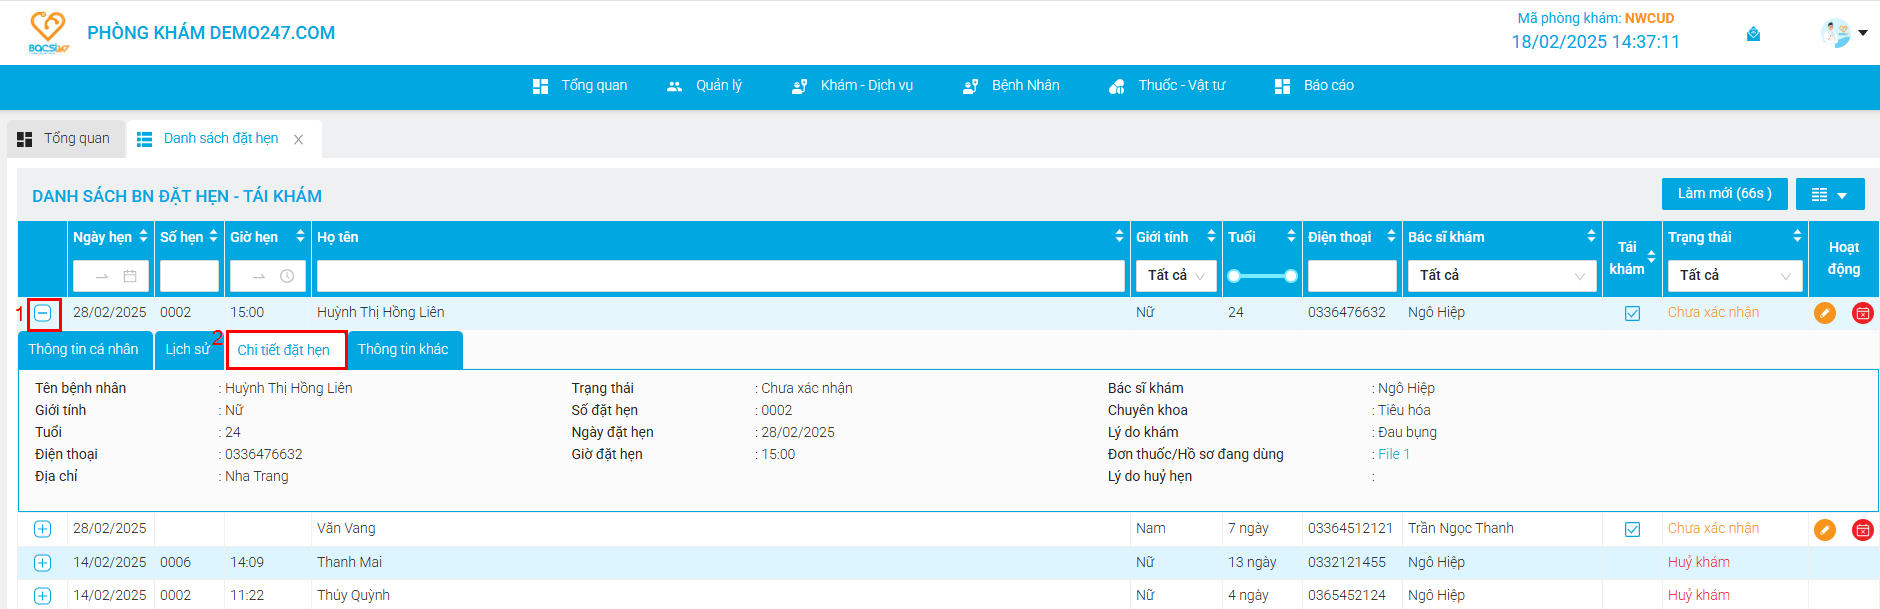Open the Bác sĩ khám Tất cả dropdown
Viewport: 1880px width, 609px height.
[x=1502, y=276]
